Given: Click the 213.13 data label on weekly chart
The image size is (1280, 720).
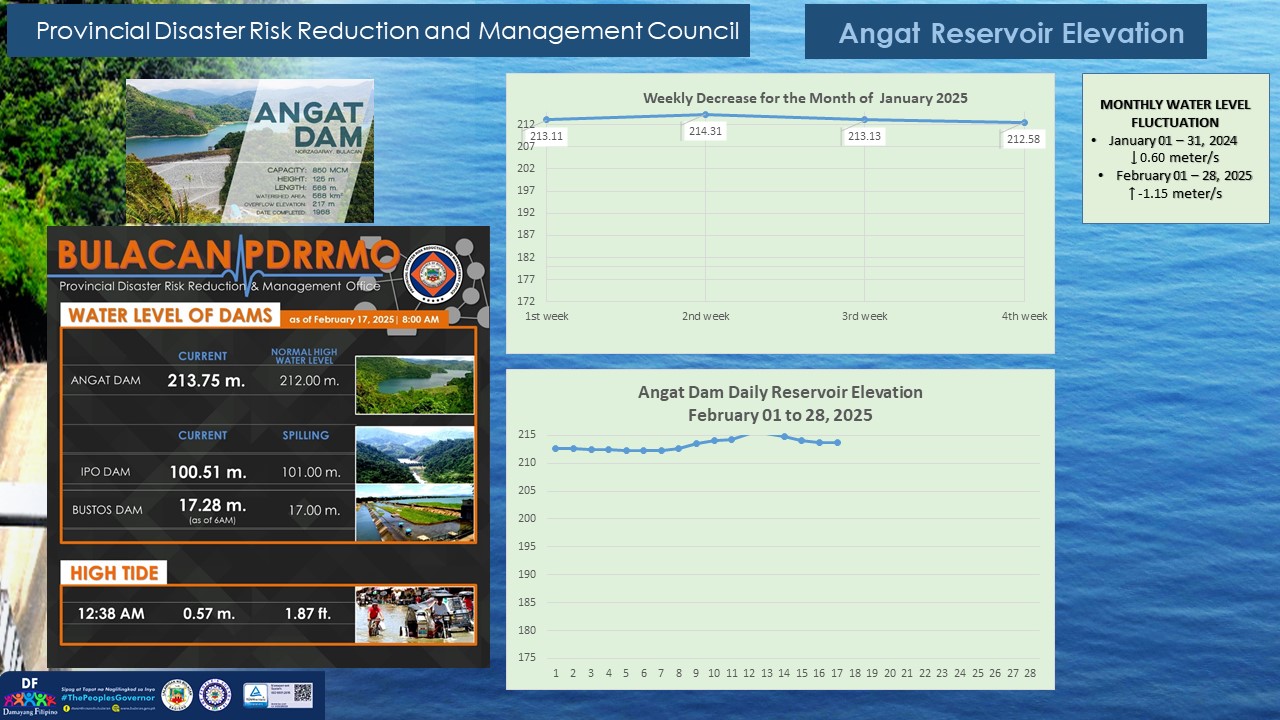Looking at the screenshot, I should [864, 136].
